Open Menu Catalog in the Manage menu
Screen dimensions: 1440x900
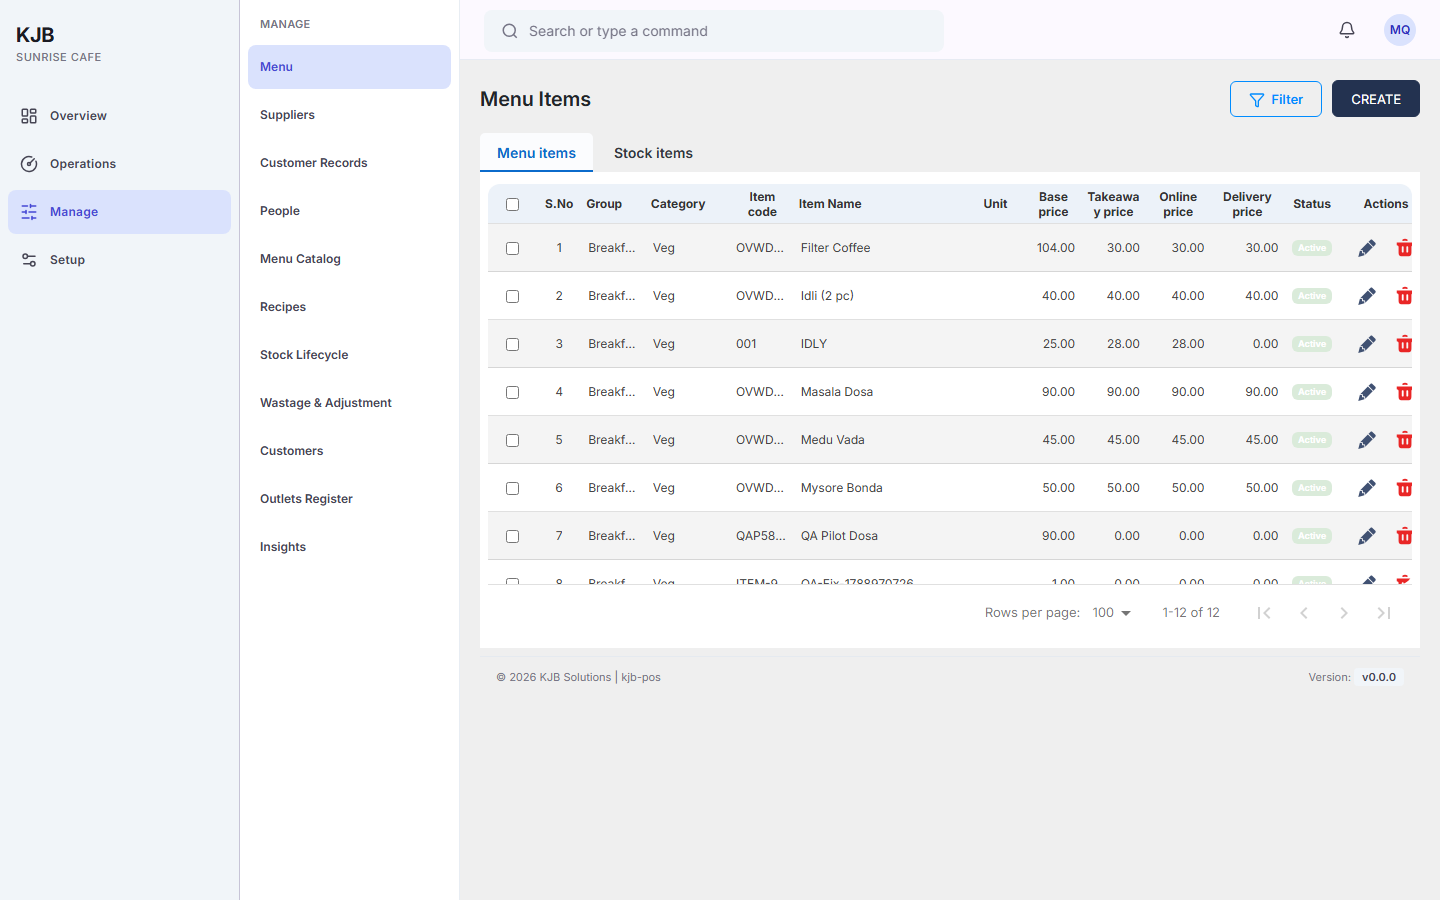(x=349, y=259)
